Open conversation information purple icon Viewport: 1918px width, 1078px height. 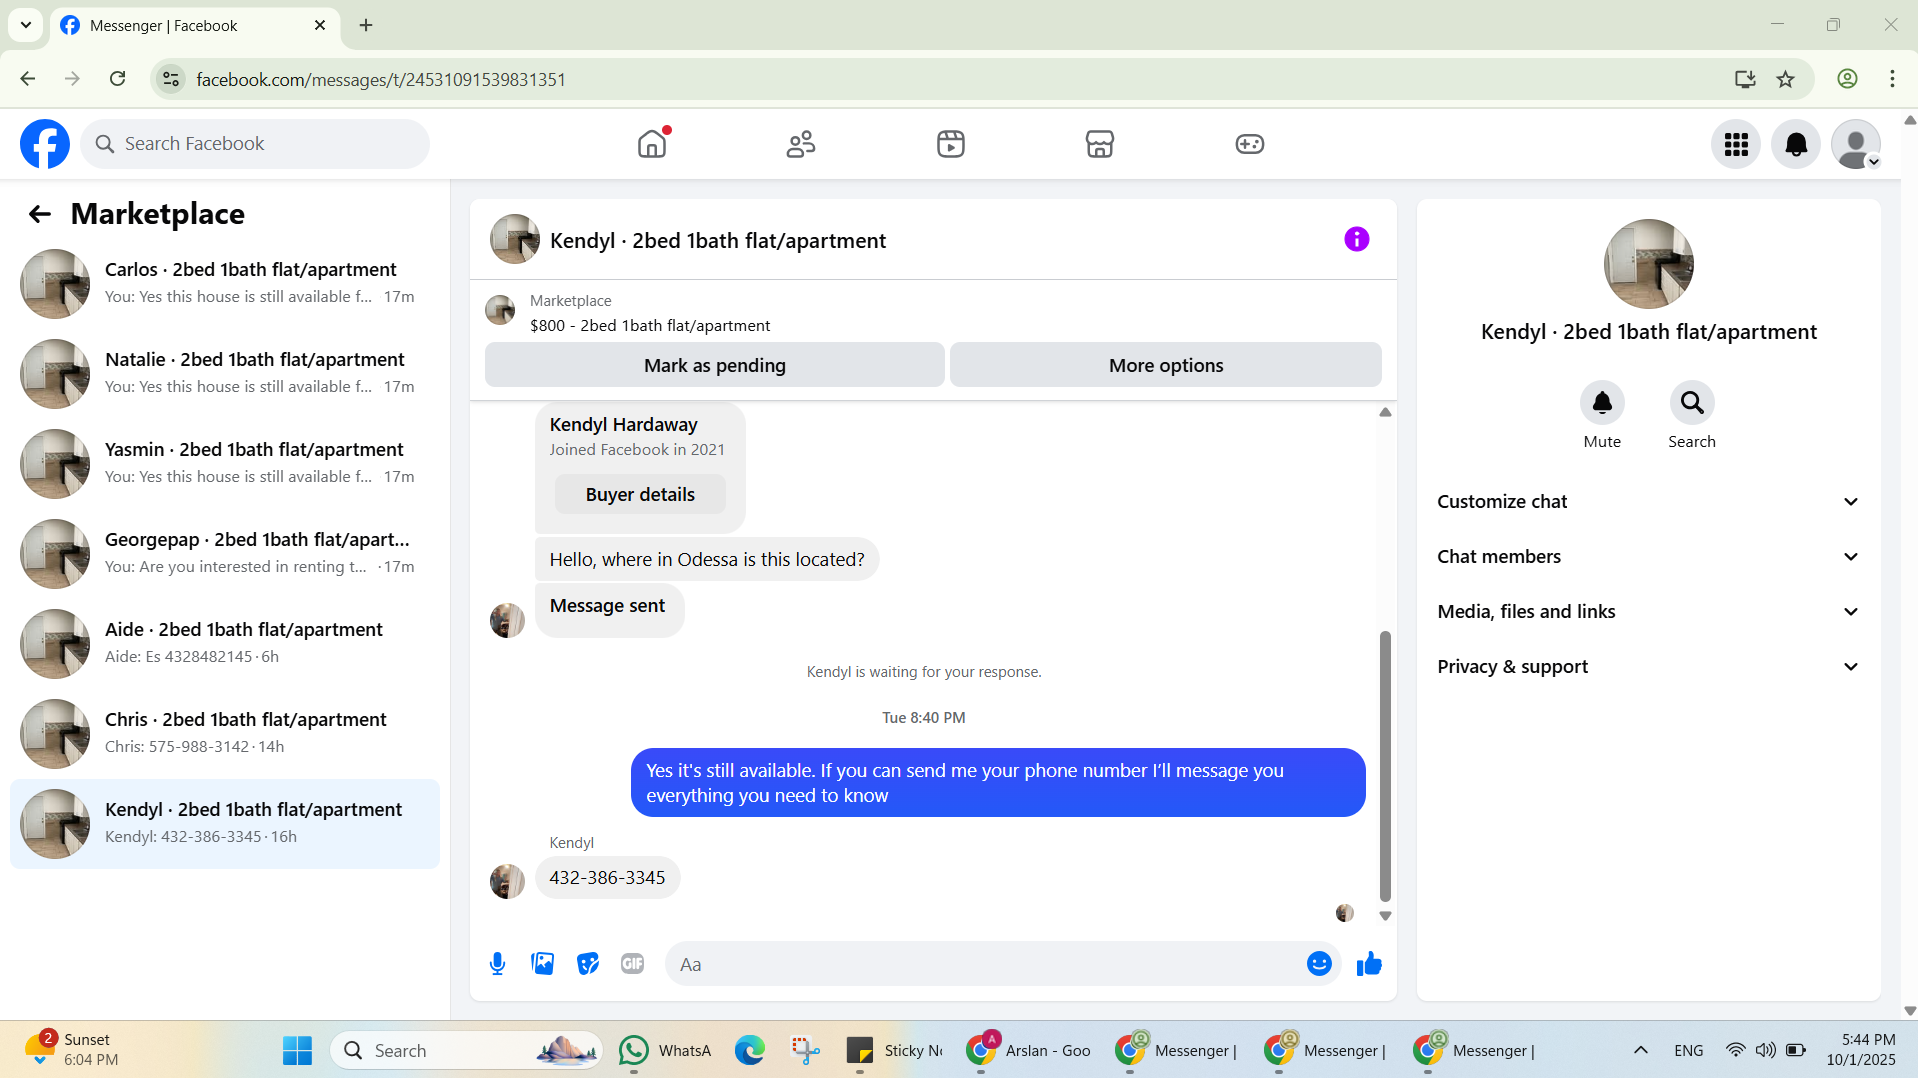point(1356,239)
